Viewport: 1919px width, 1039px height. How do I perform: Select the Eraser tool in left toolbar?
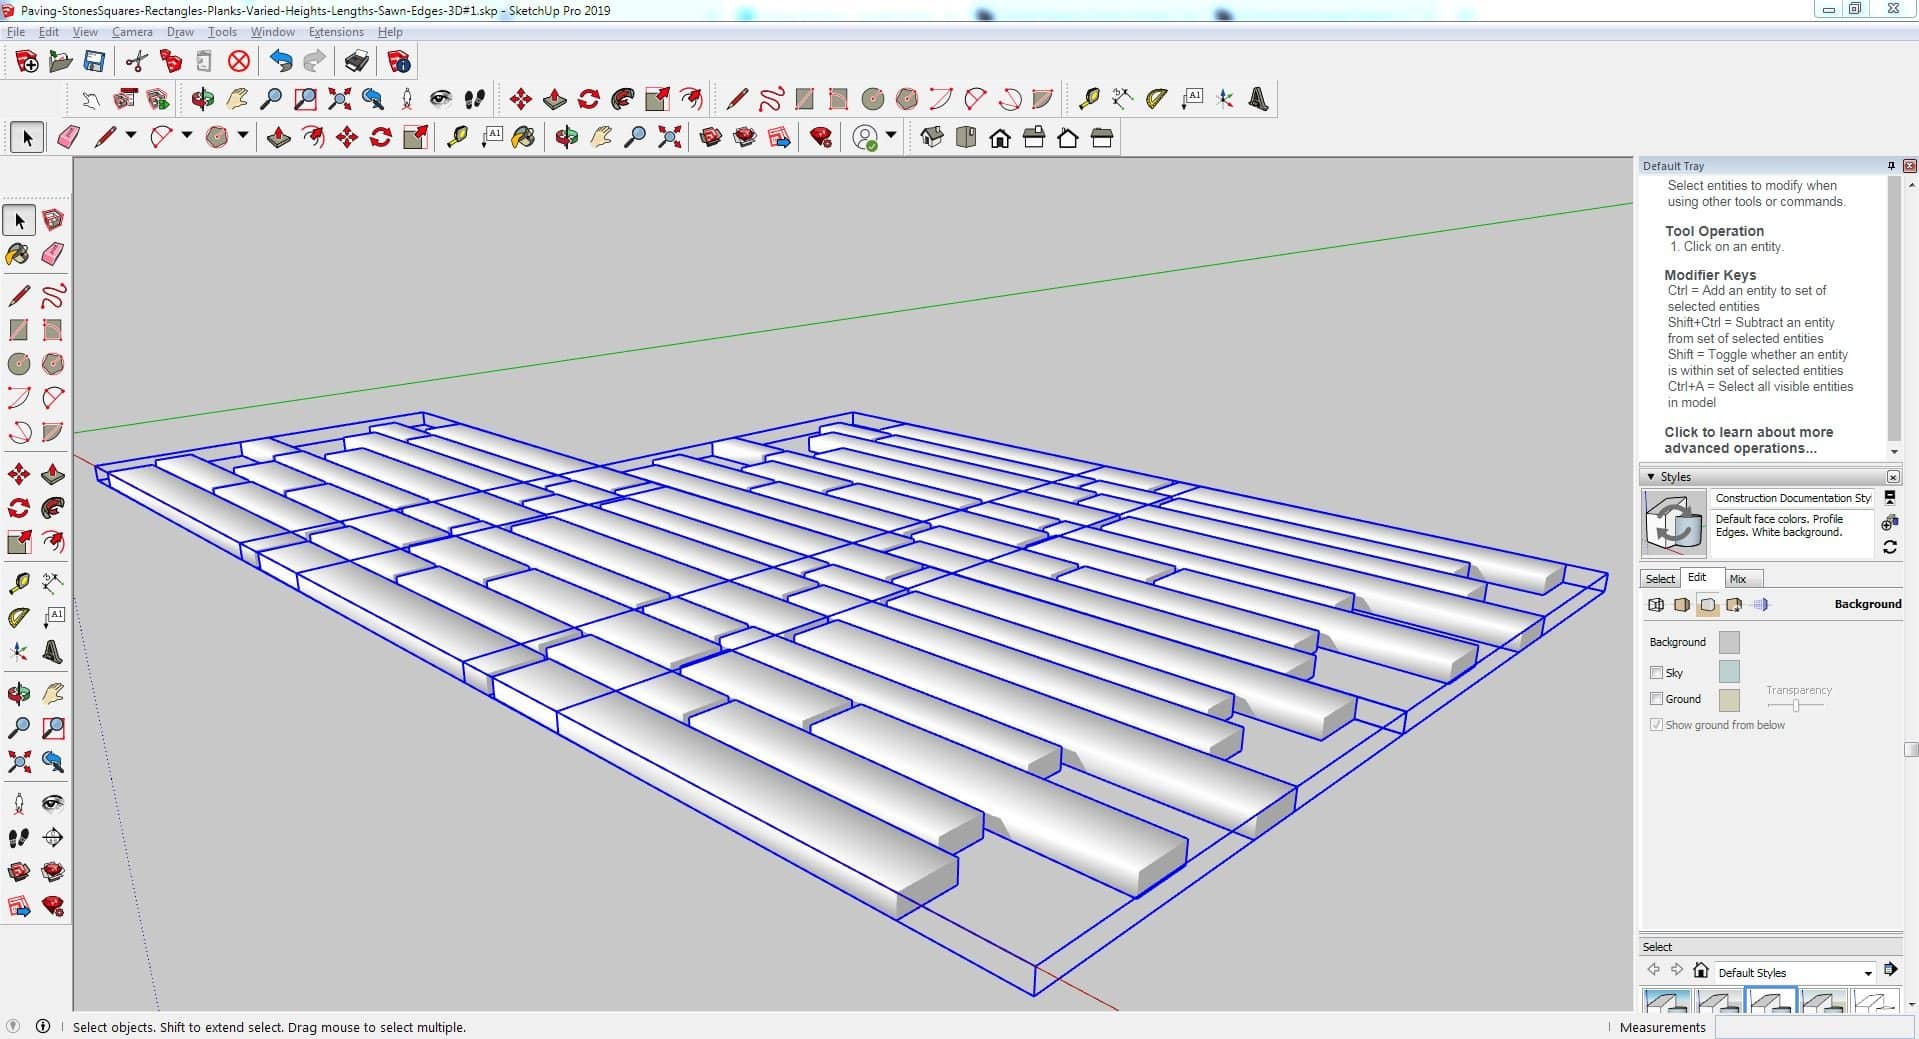pyautogui.click(x=53, y=254)
